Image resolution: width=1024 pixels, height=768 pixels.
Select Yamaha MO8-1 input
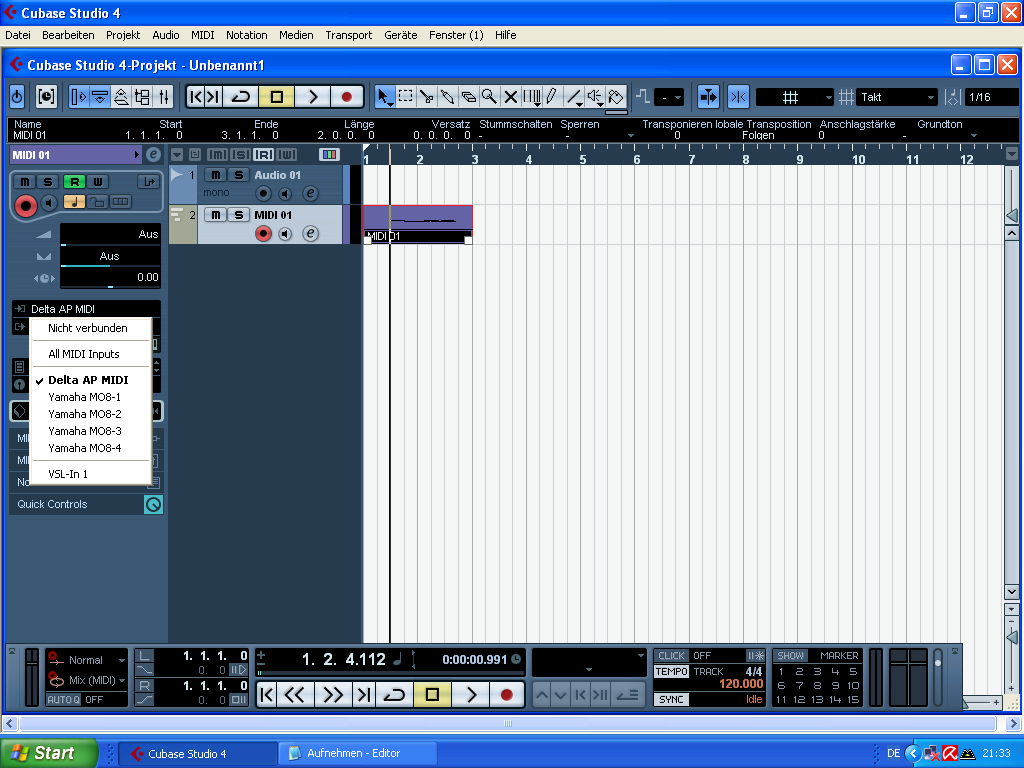91,397
